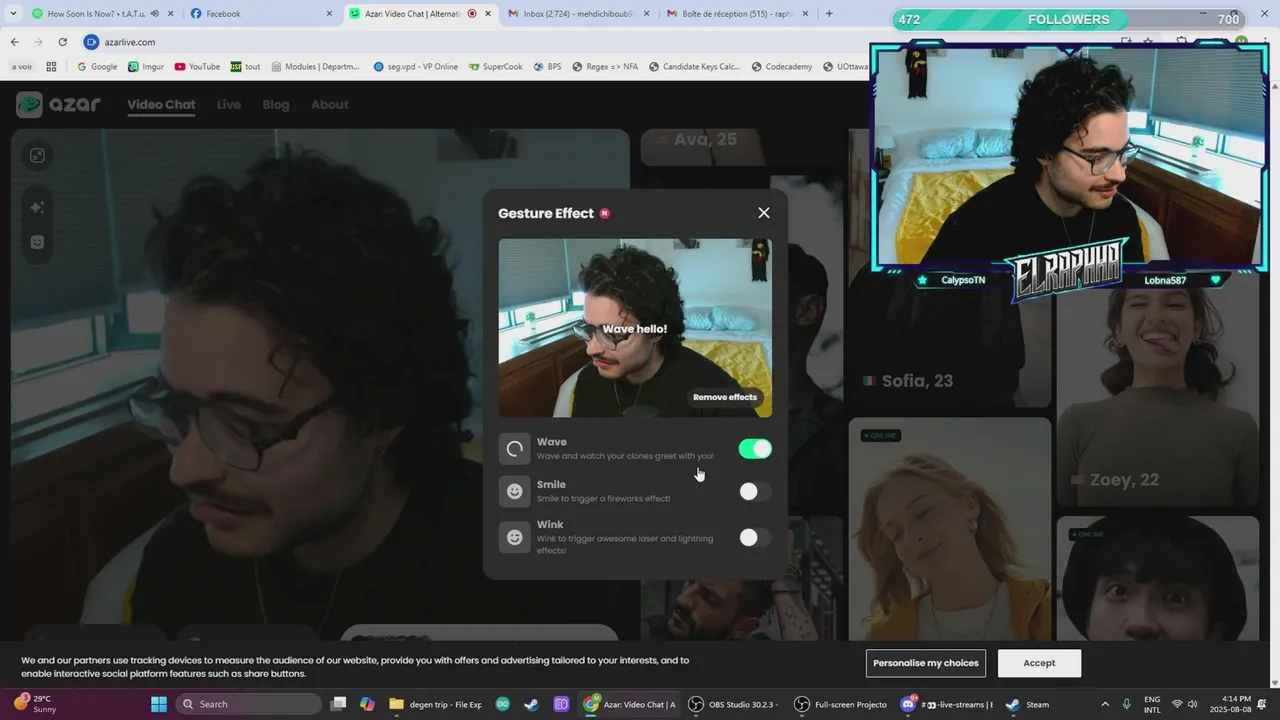This screenshot has height=720, width=1280.
Task: Open the Codecademy bookmark
Action: click(x=781, y=67)
